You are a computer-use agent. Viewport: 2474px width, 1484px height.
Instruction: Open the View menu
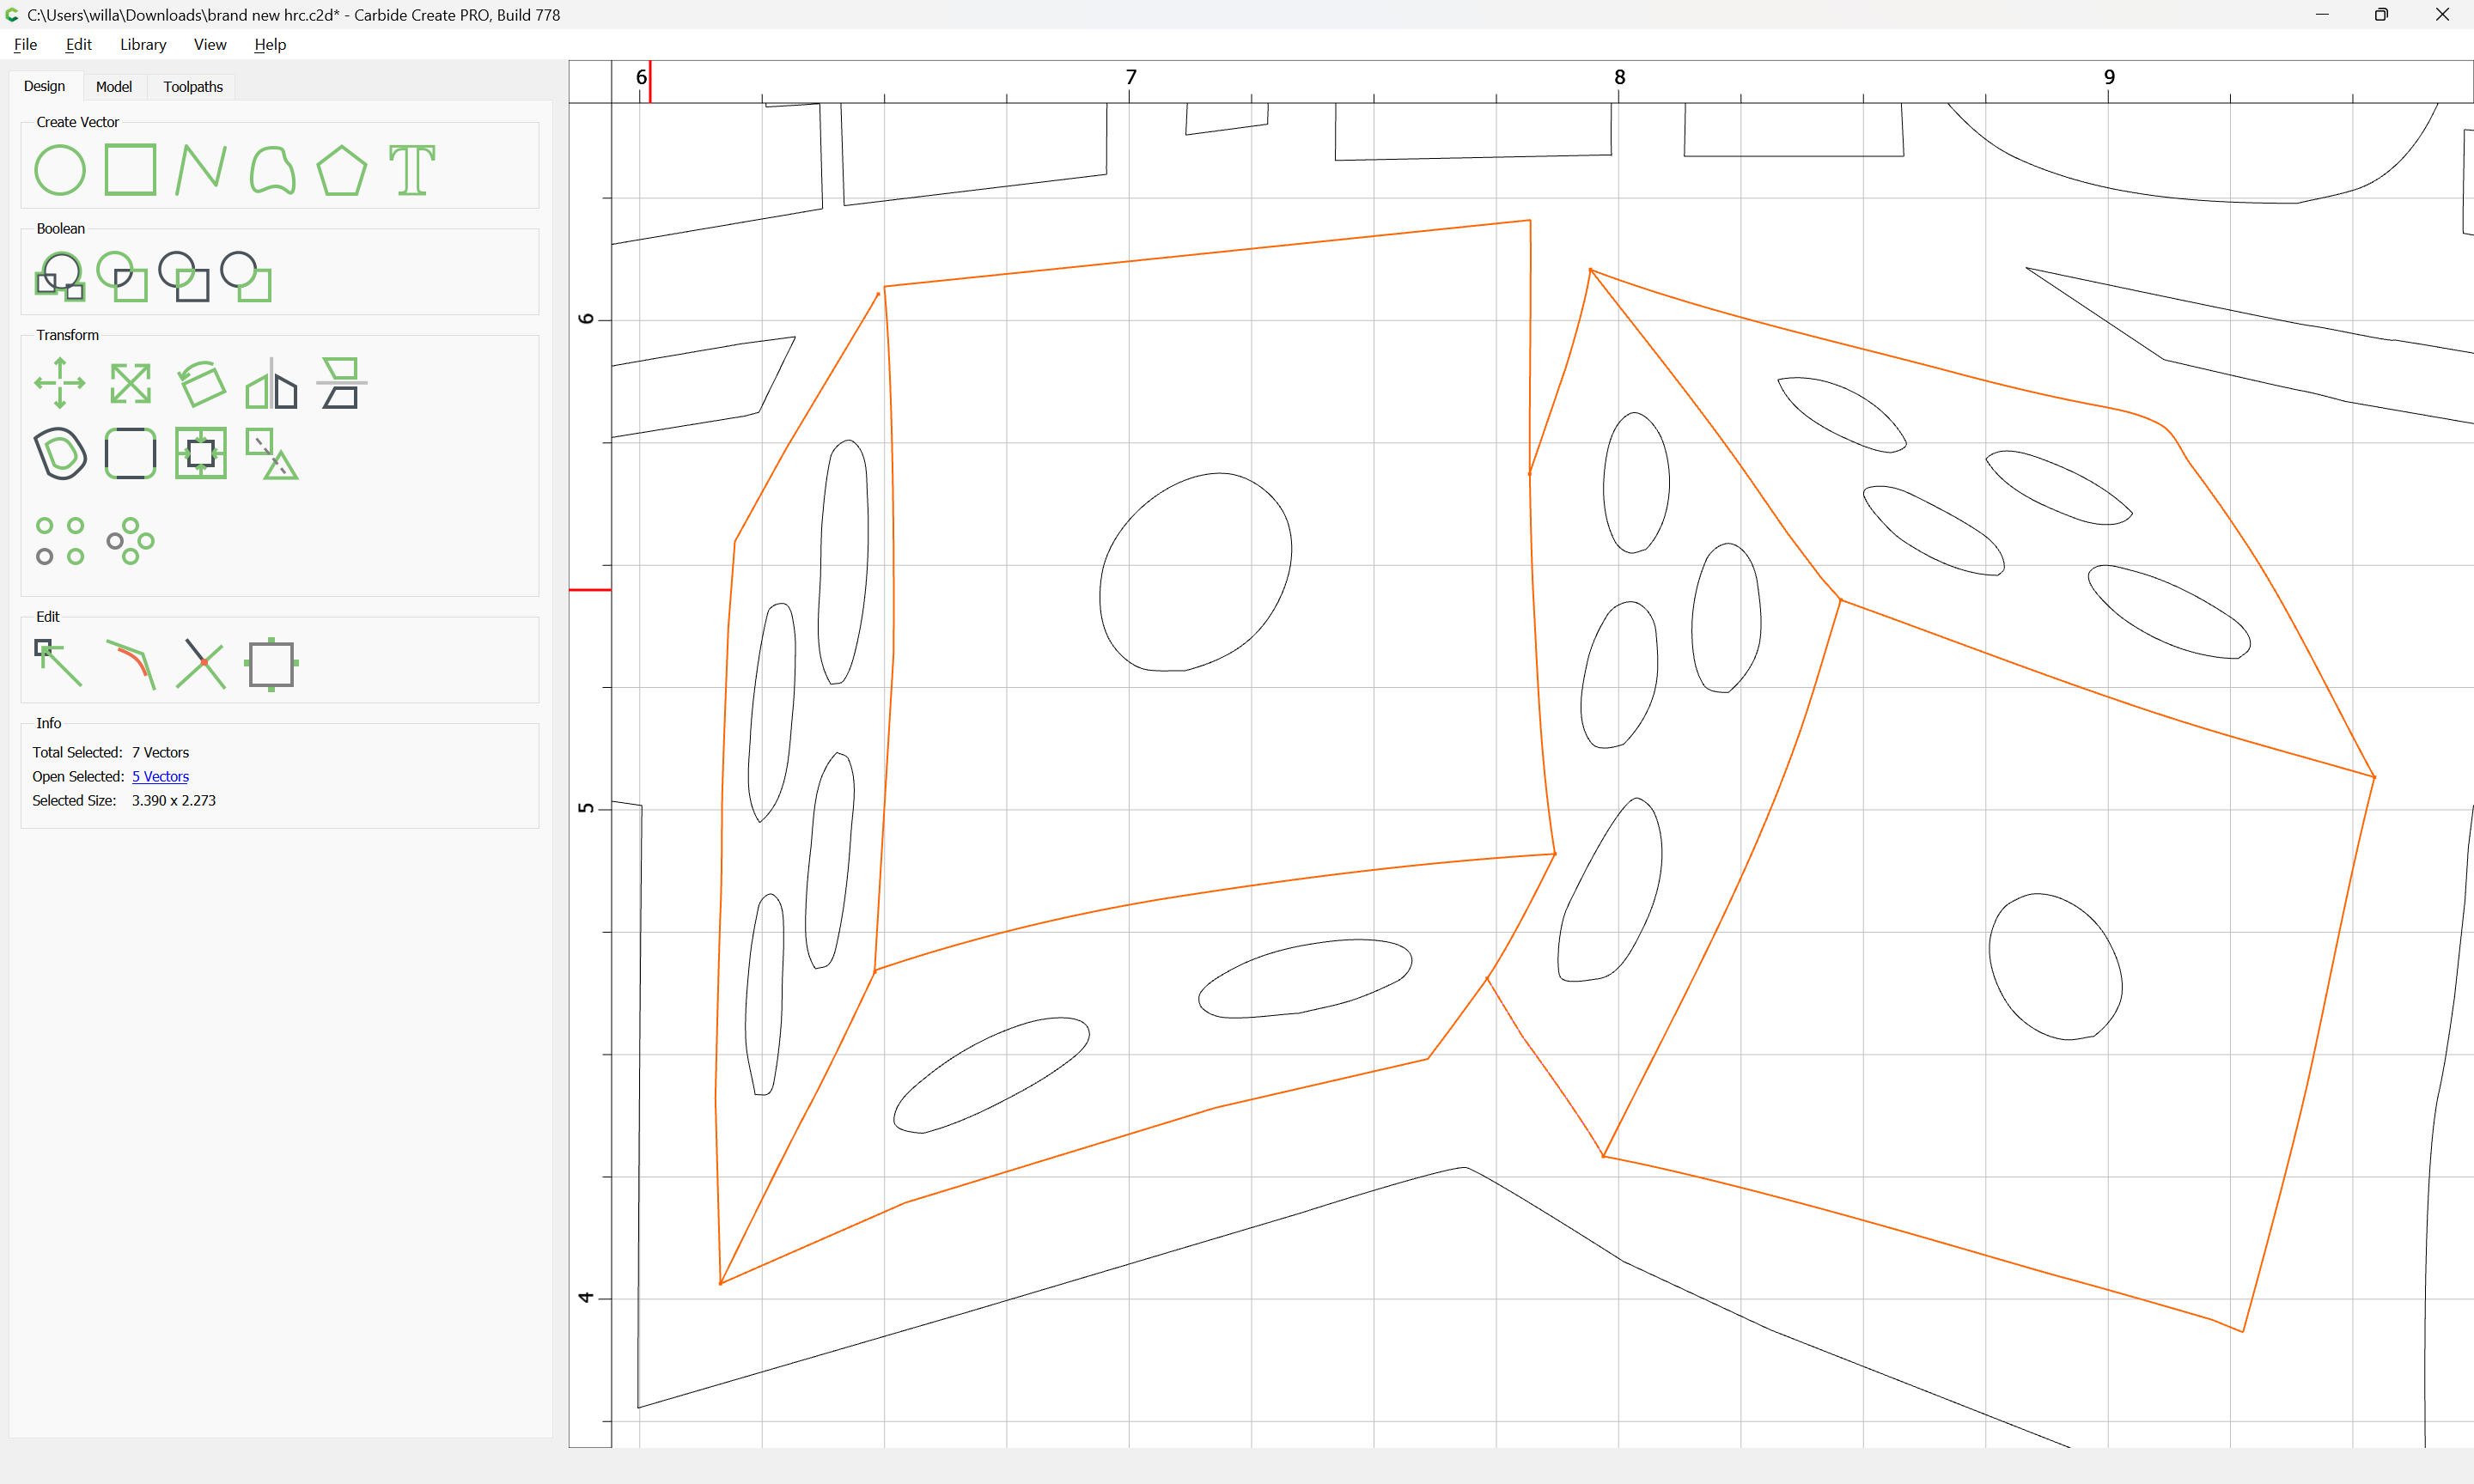click(x=210, y=44)
